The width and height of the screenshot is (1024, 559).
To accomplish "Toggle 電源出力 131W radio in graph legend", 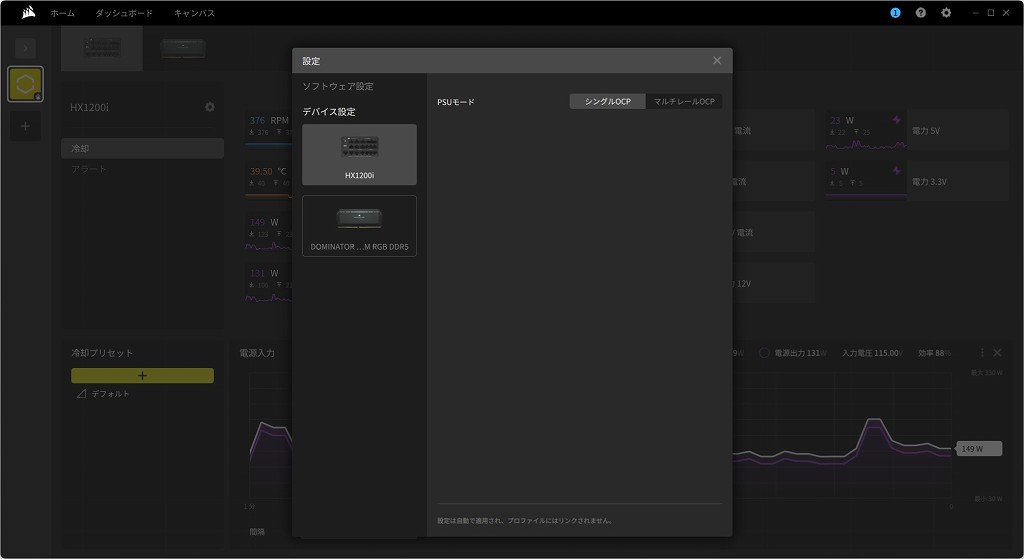I will tap(764, 353).
